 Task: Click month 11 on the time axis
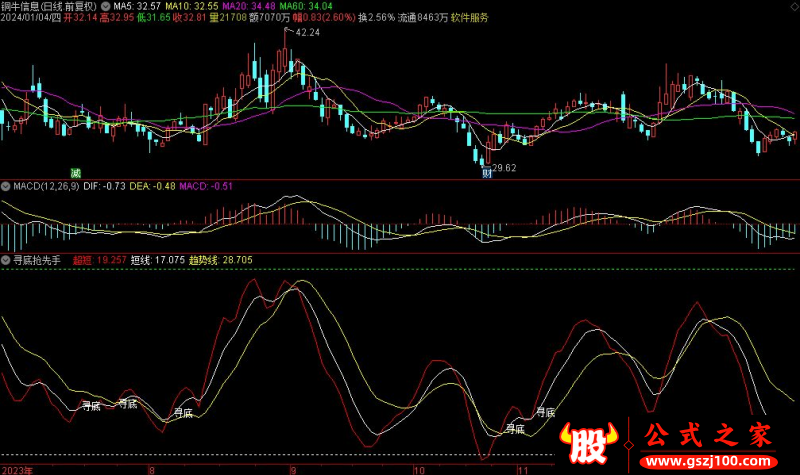click(523, 470)
